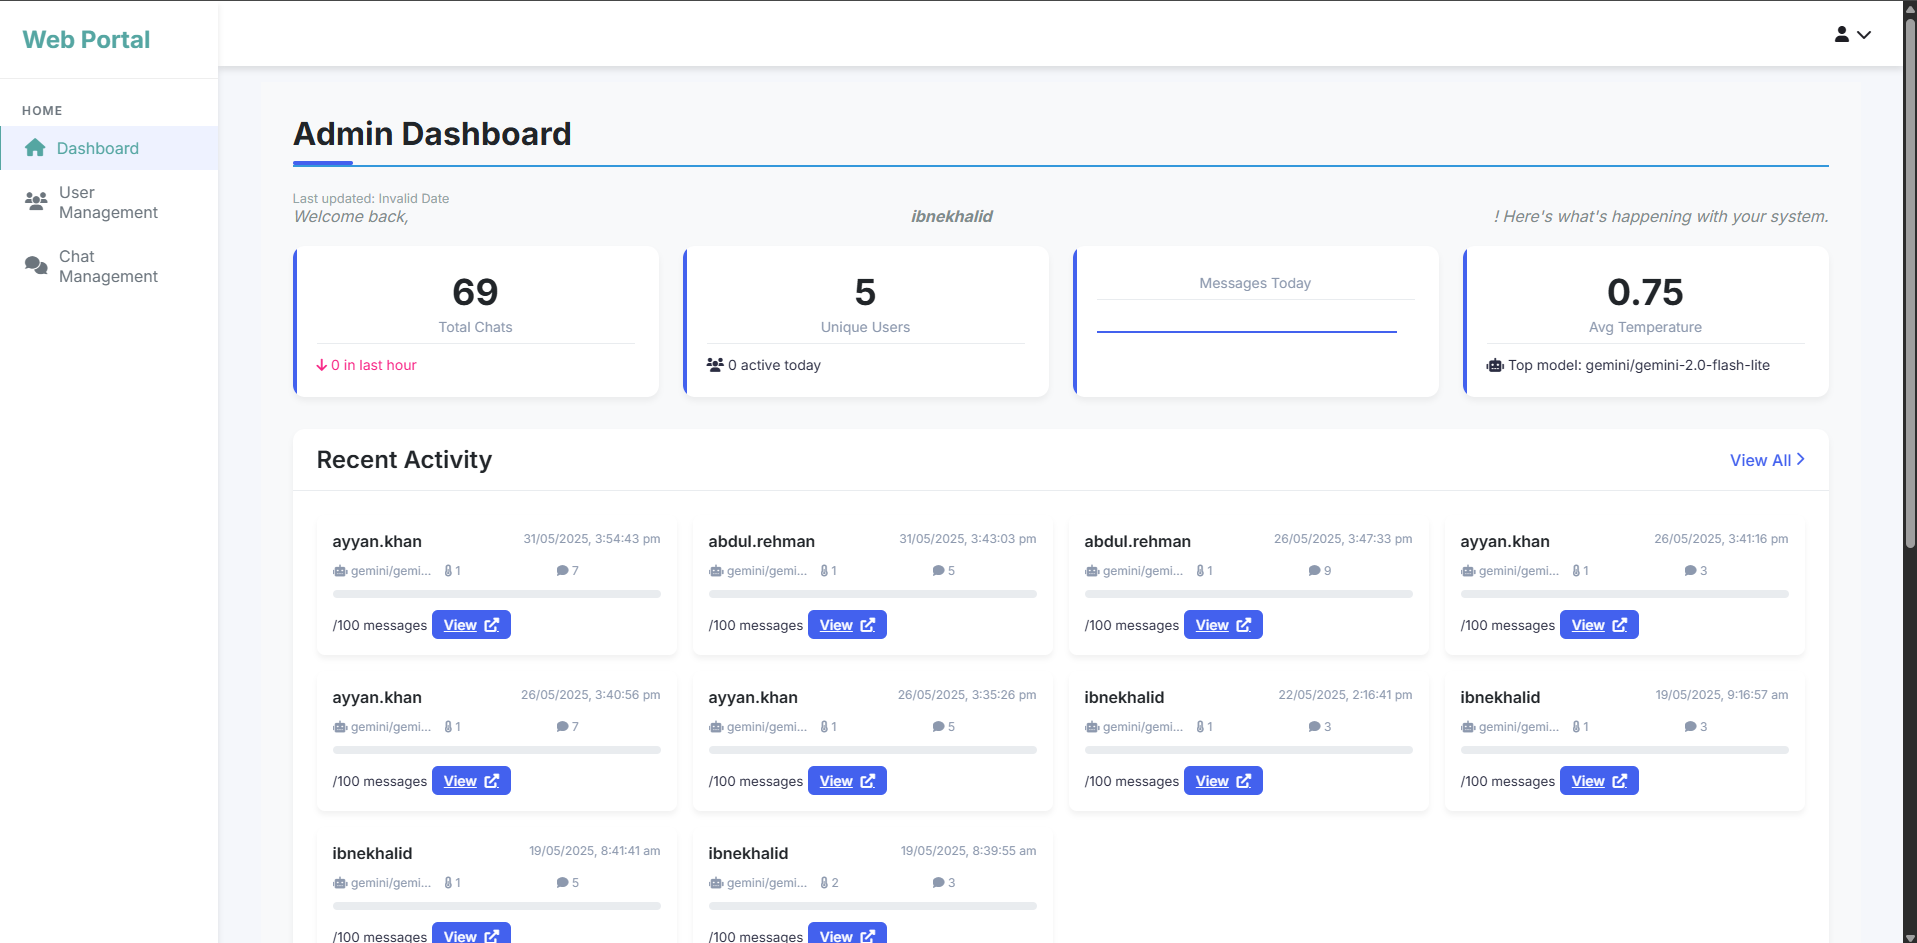Open User Management from the sidebar
This screenshot has height=943, width=1917.
tap(108, 202)
